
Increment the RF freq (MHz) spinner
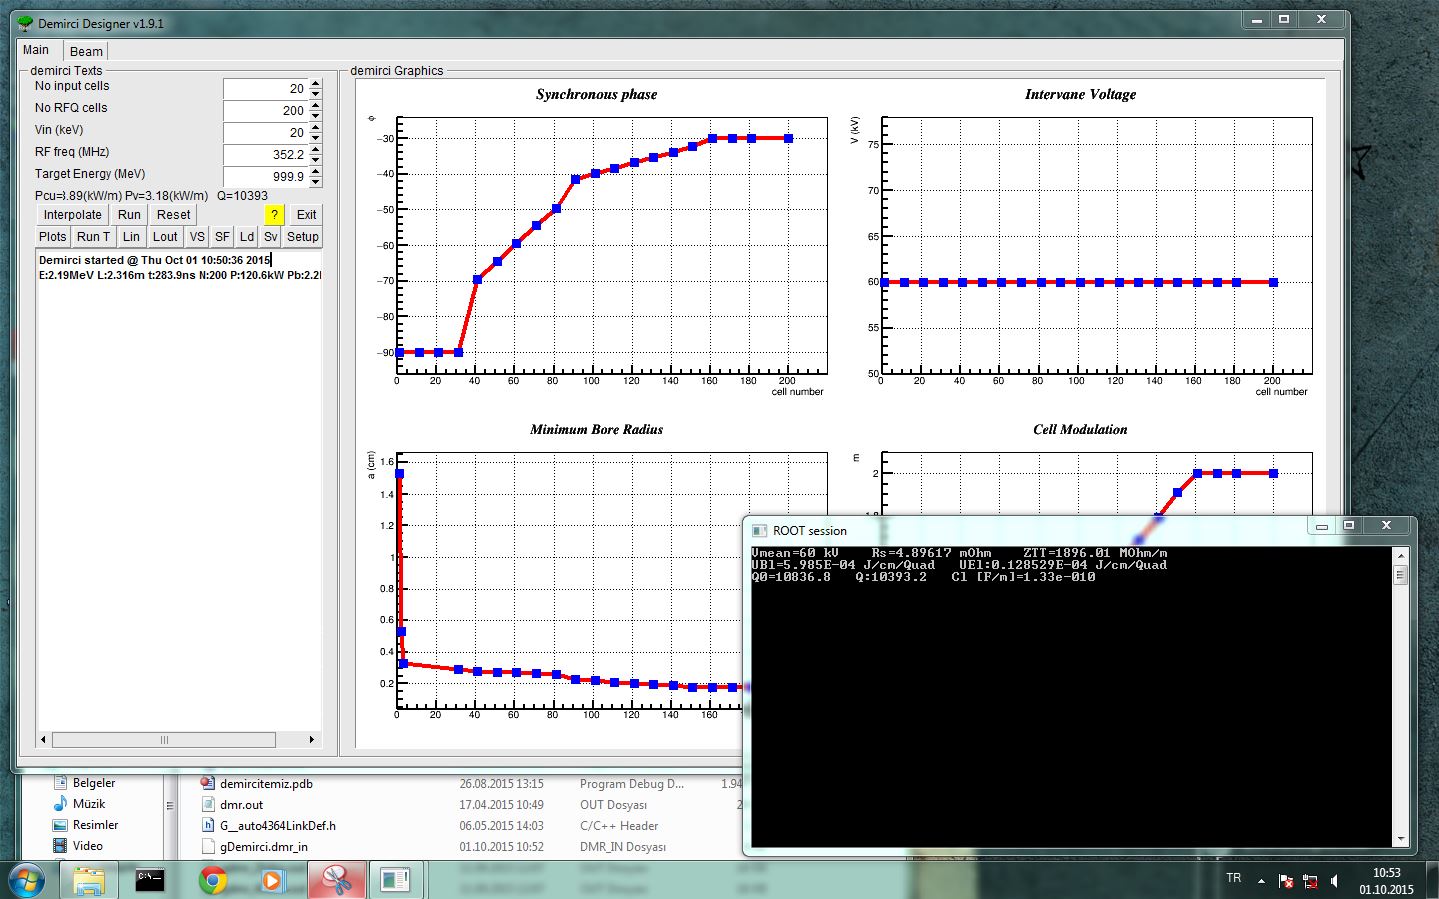316,150
